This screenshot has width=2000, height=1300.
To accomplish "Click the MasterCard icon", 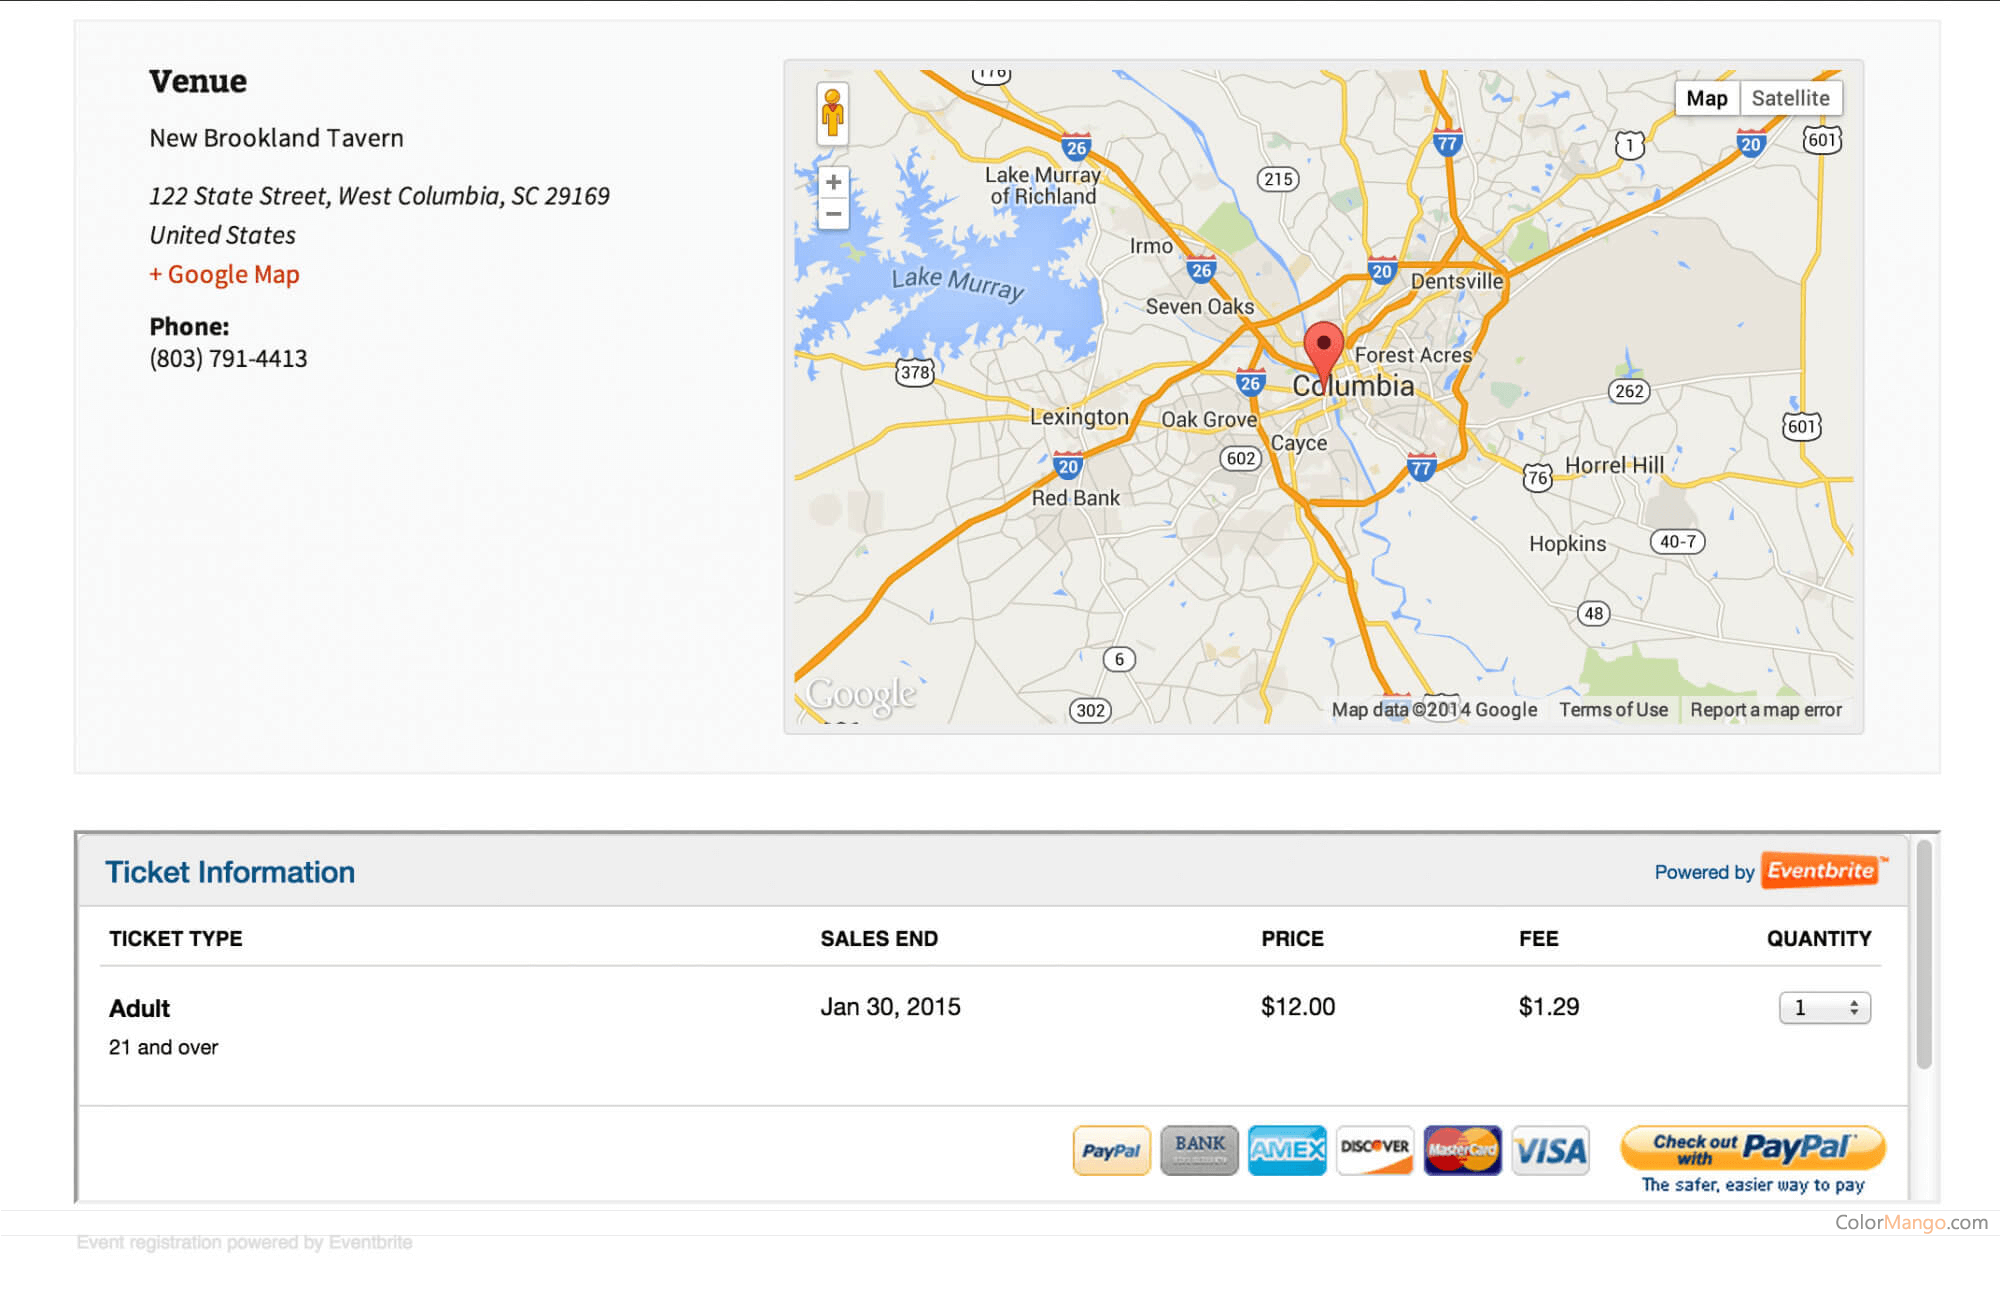I will coord(1462,1150).
